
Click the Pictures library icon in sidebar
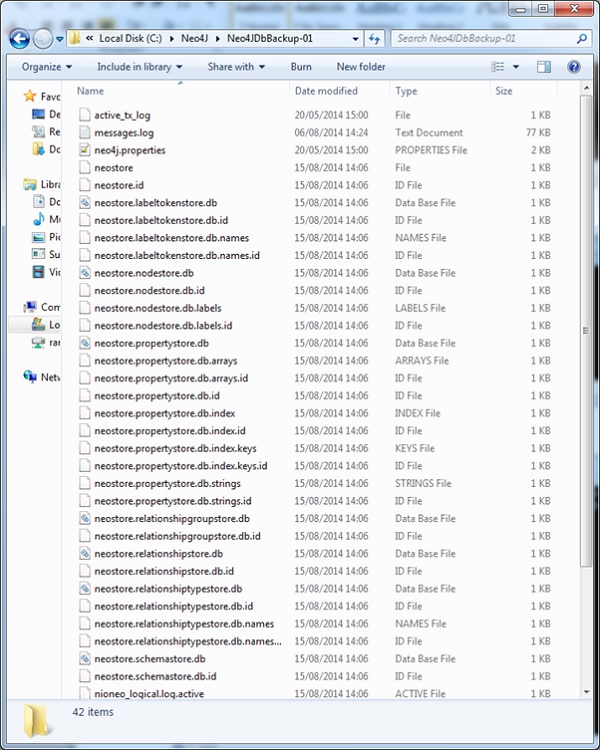[39, 237]
